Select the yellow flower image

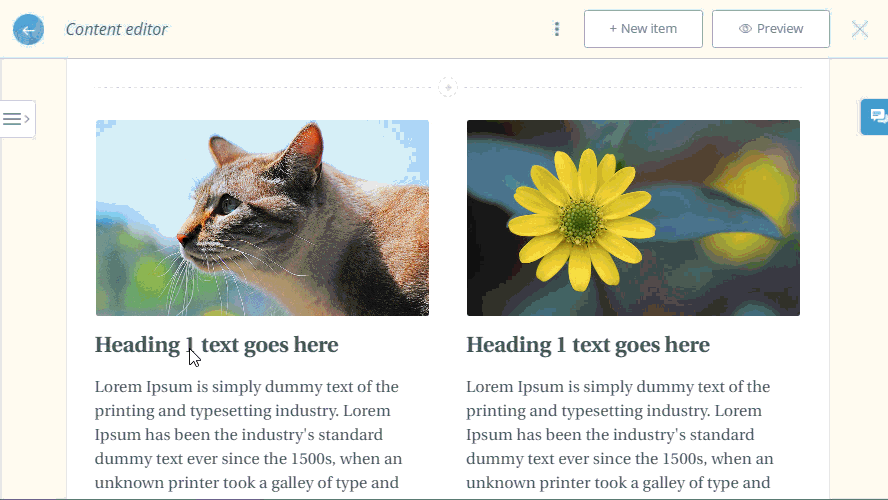[633, 218]
